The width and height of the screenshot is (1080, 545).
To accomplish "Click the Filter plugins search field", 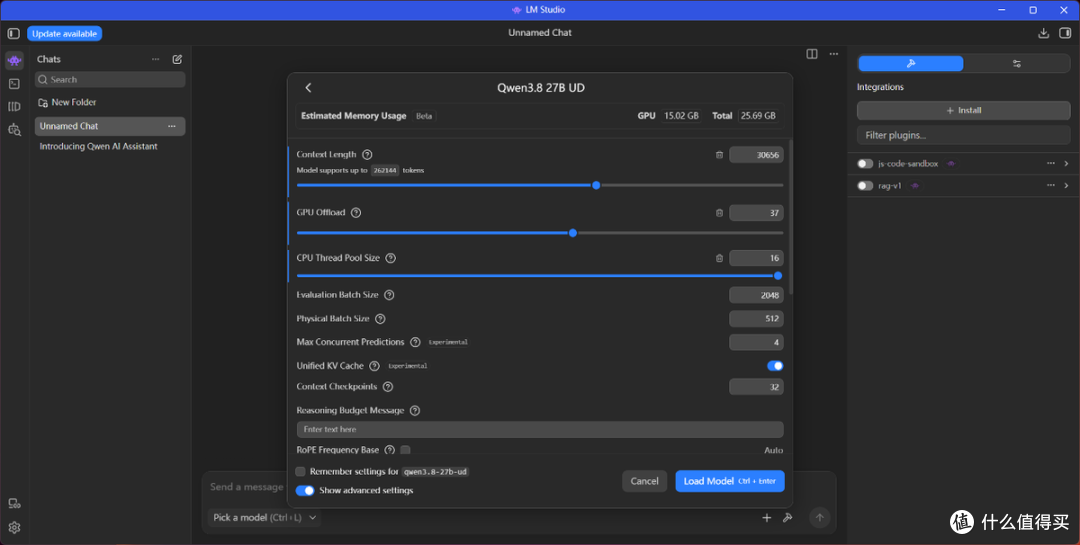I will 964,135.
